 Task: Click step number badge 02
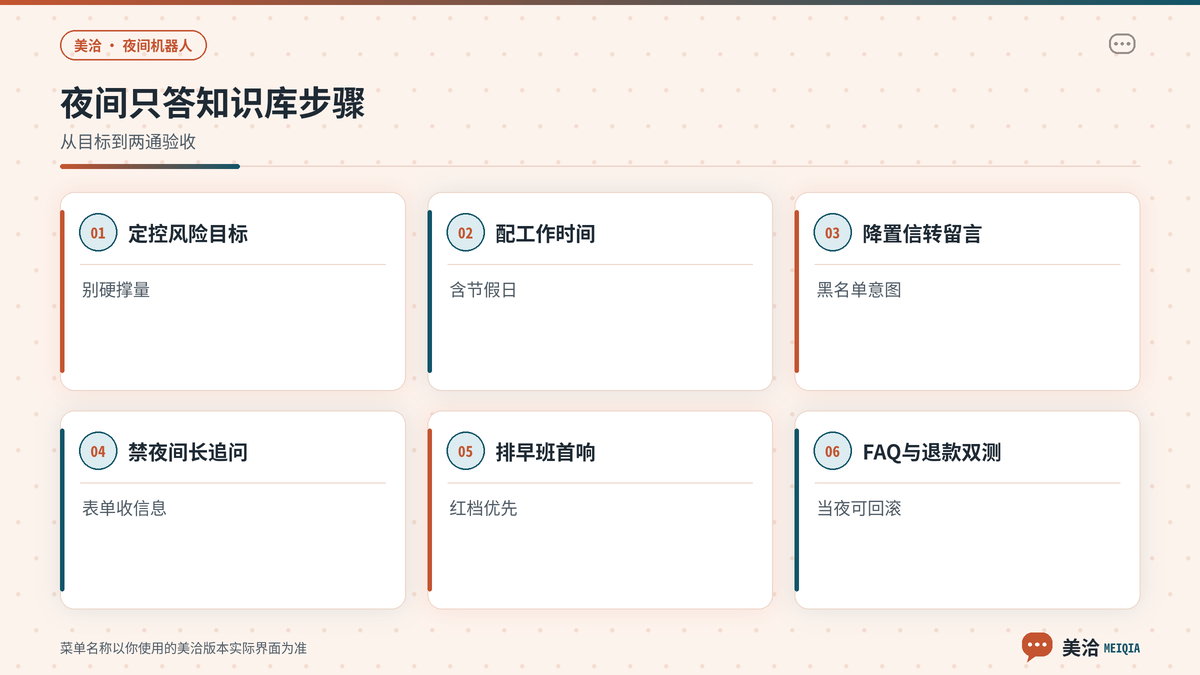point(465,233)
